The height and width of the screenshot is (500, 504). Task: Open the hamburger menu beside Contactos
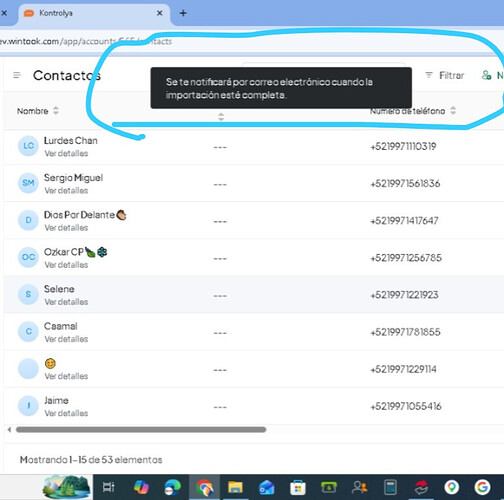(x=17, y=75)
